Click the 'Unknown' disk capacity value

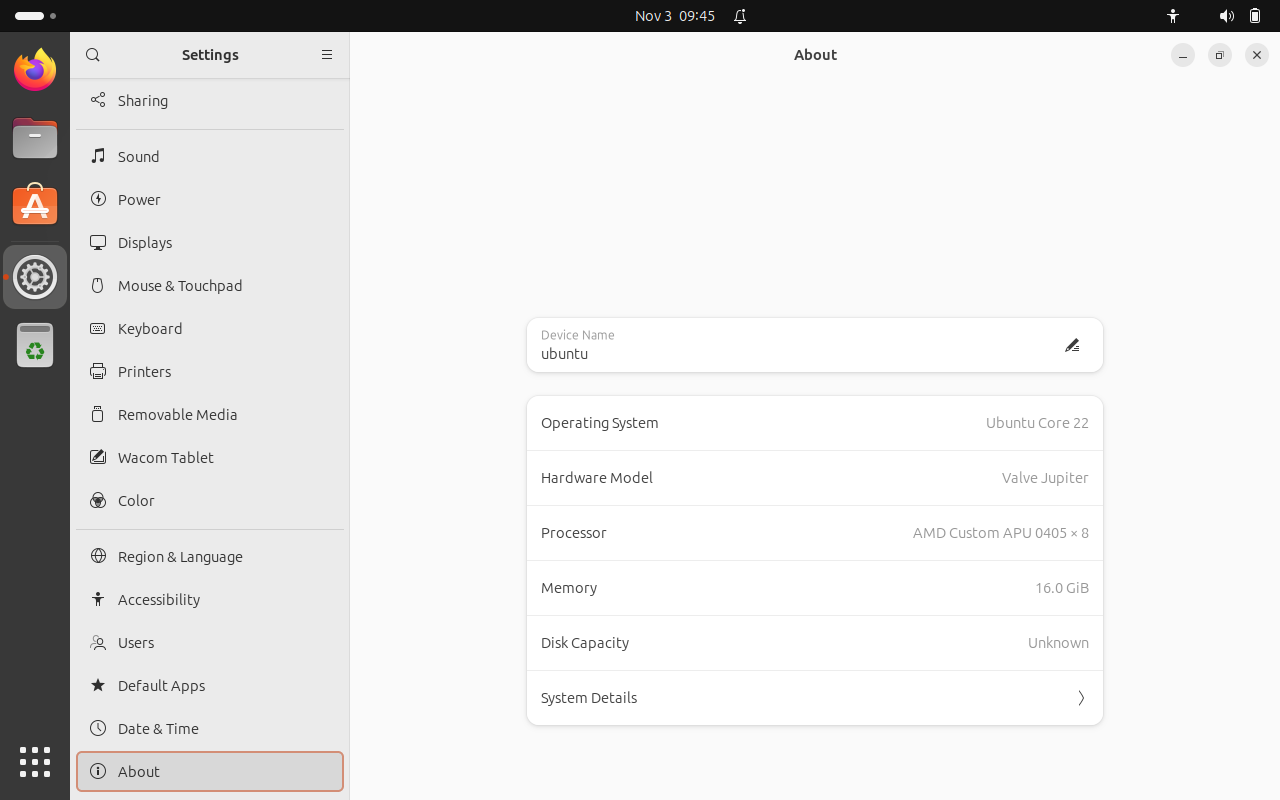tap(1058, 643)
